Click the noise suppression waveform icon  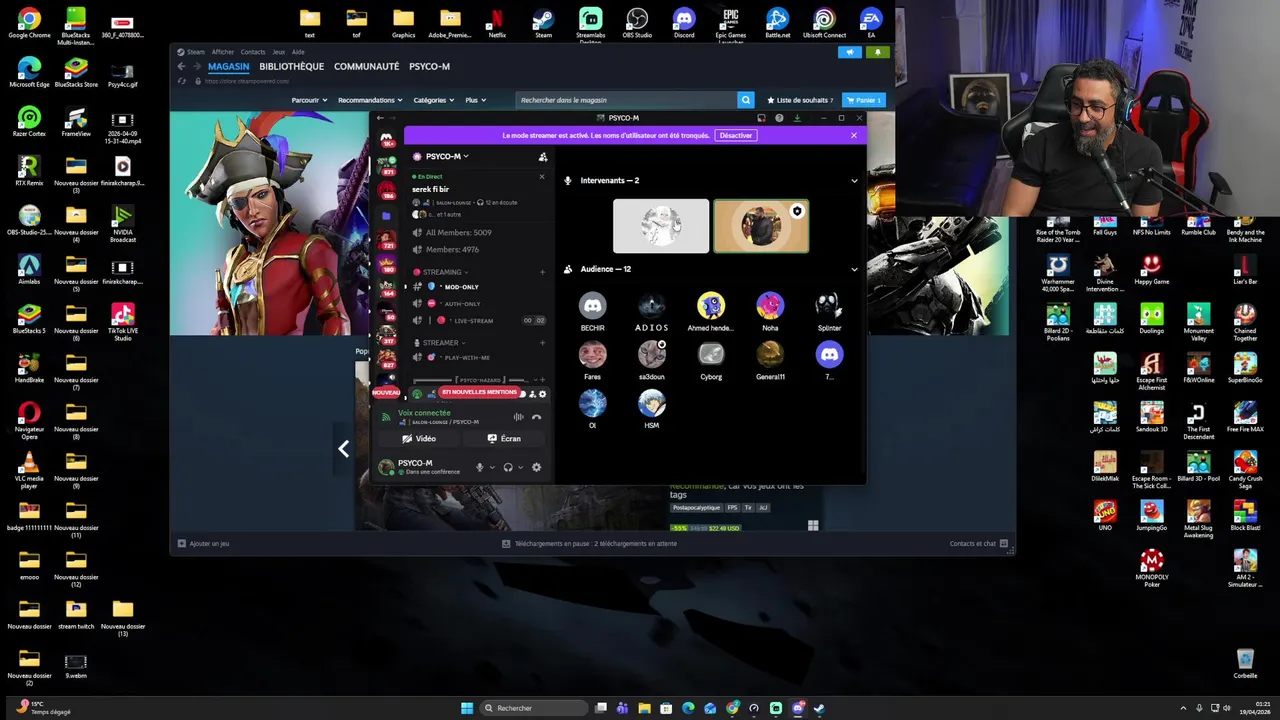click(x=518, y=417)
